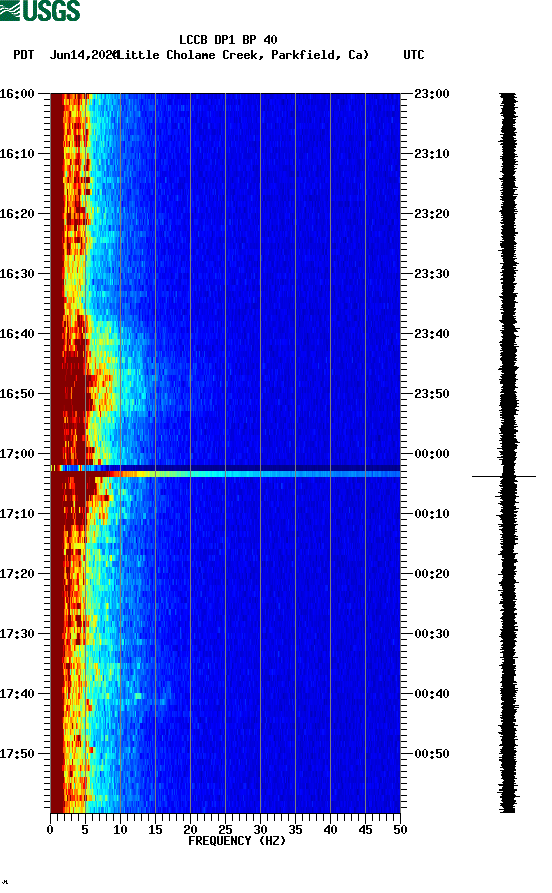Click the USGS logo
552x893 pixels.
(x=40, y=10)
